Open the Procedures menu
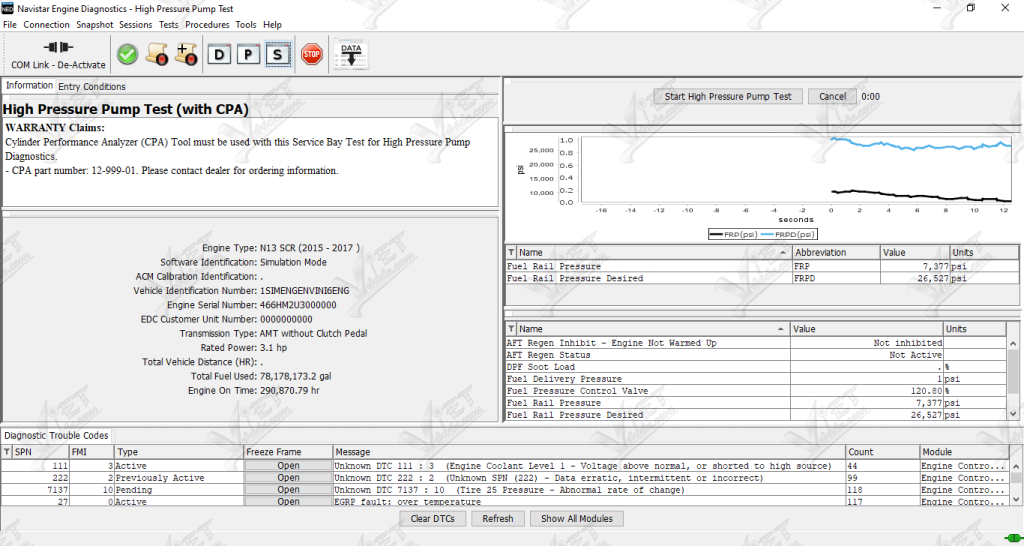 207,25
